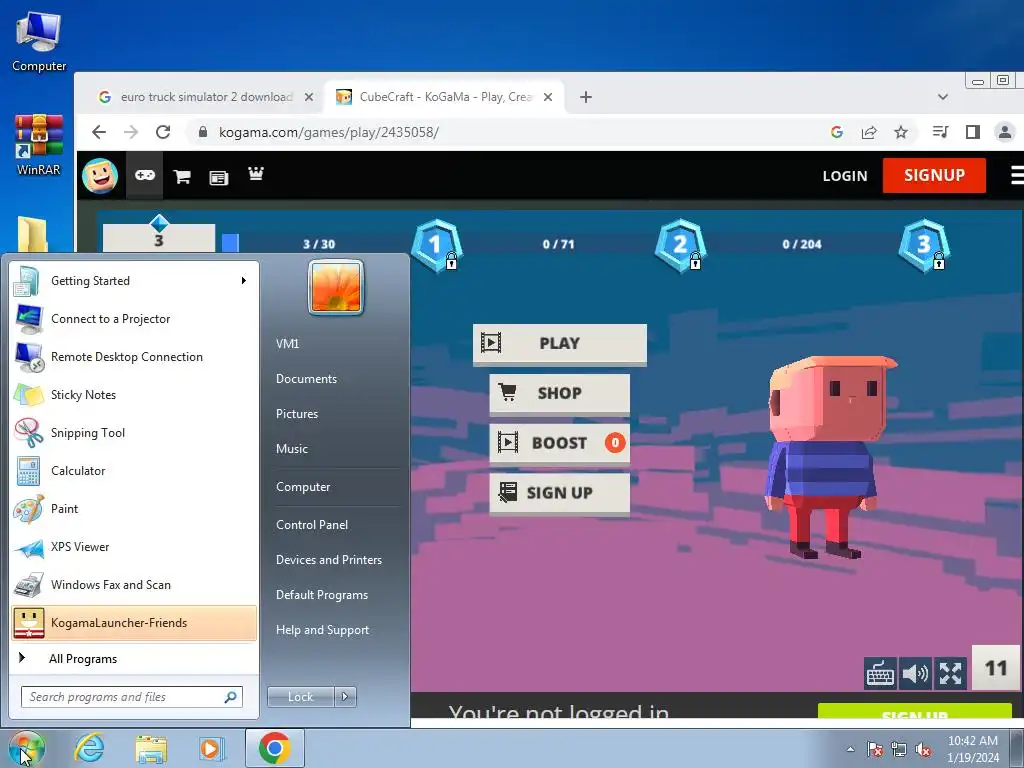
Task: Toggle game fullscreen mode
Action: [950, 673]
